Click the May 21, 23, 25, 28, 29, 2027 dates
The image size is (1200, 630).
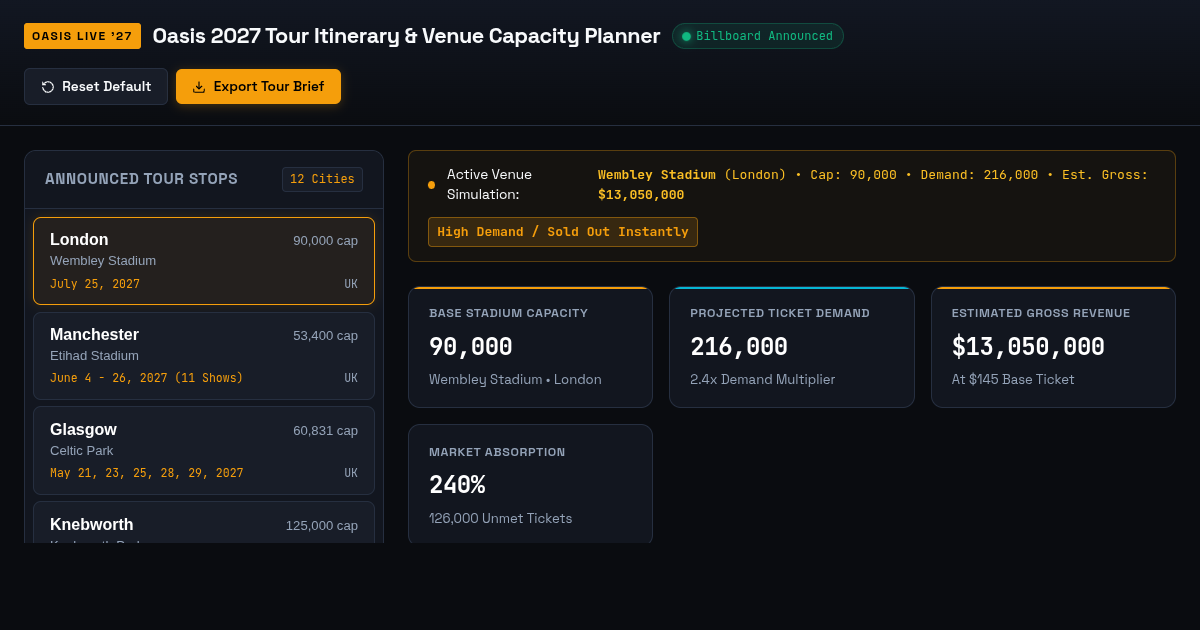click(x=146, y=473)
